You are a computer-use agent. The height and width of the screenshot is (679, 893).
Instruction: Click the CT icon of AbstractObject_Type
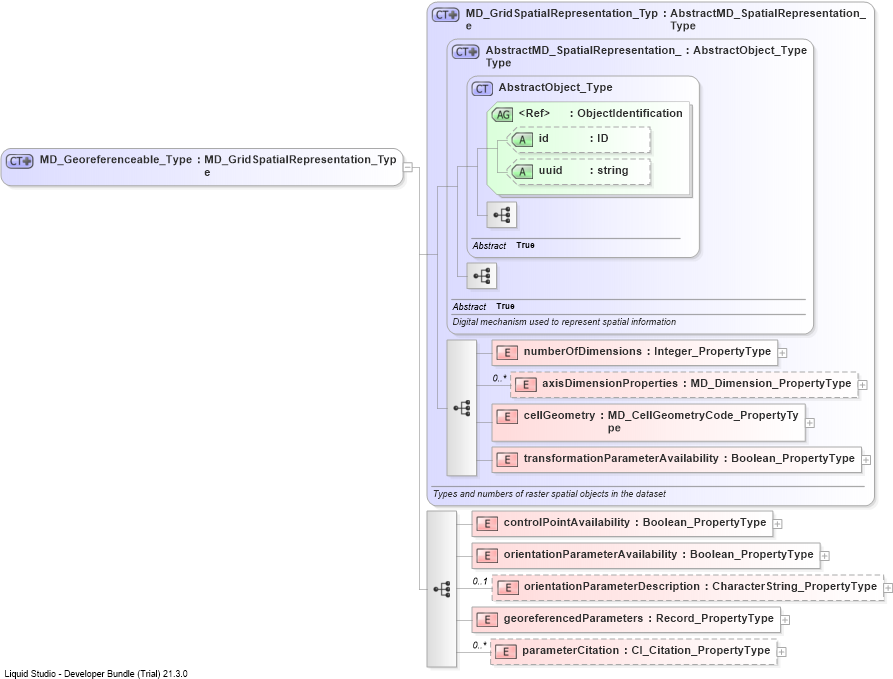[x=482, y=89]
